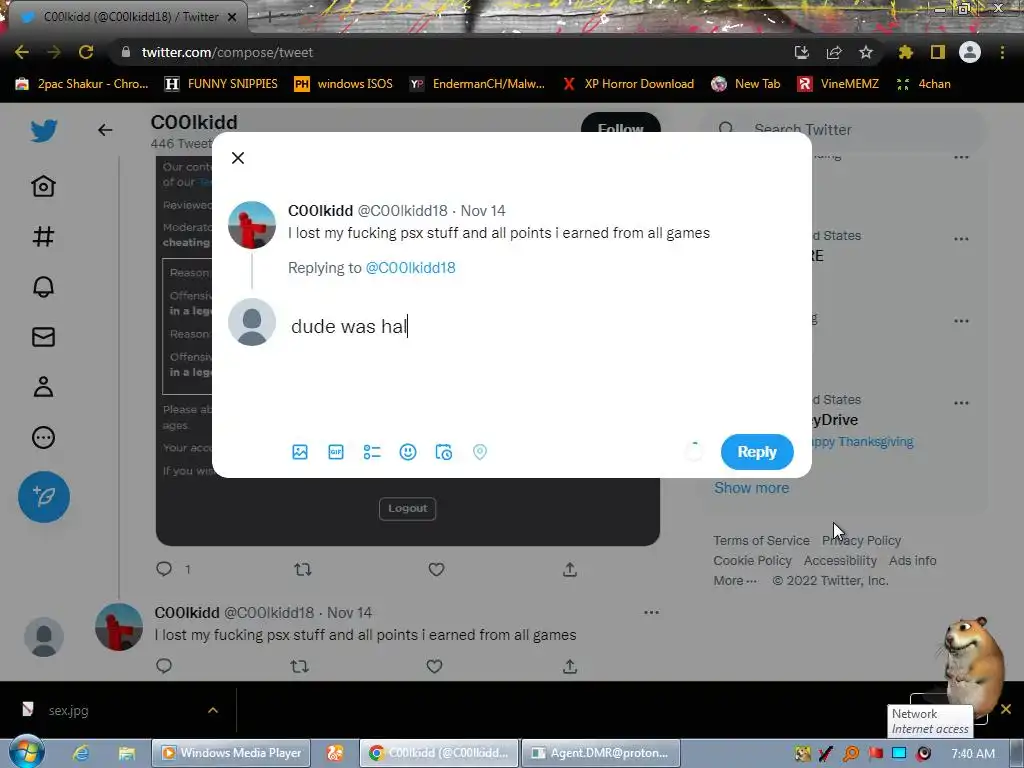Tag a location with pin icon

[480, 452]
